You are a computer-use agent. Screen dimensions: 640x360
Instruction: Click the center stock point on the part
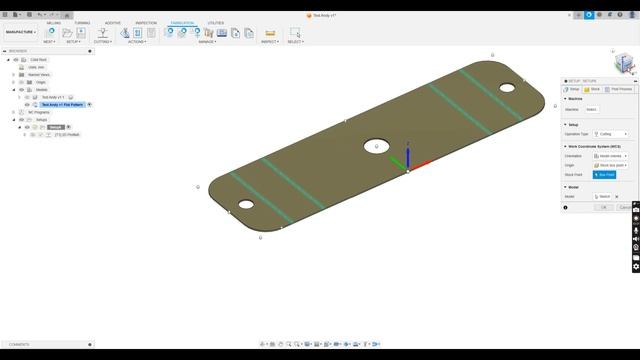tap(376, 146)
